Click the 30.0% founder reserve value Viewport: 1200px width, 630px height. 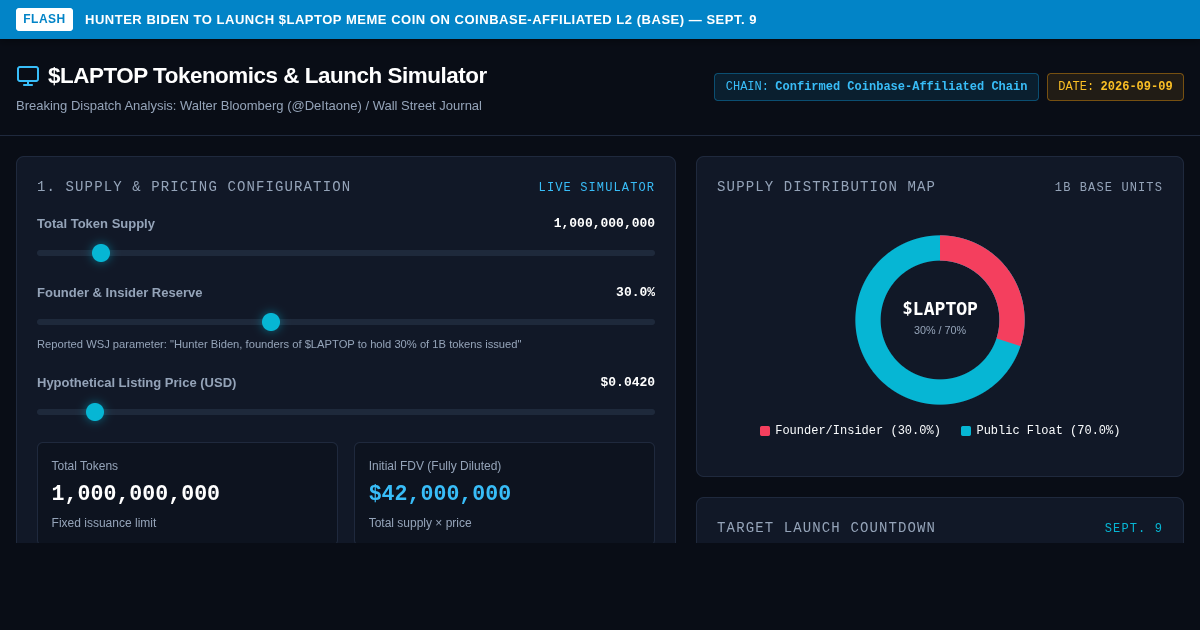pos(635,293)
